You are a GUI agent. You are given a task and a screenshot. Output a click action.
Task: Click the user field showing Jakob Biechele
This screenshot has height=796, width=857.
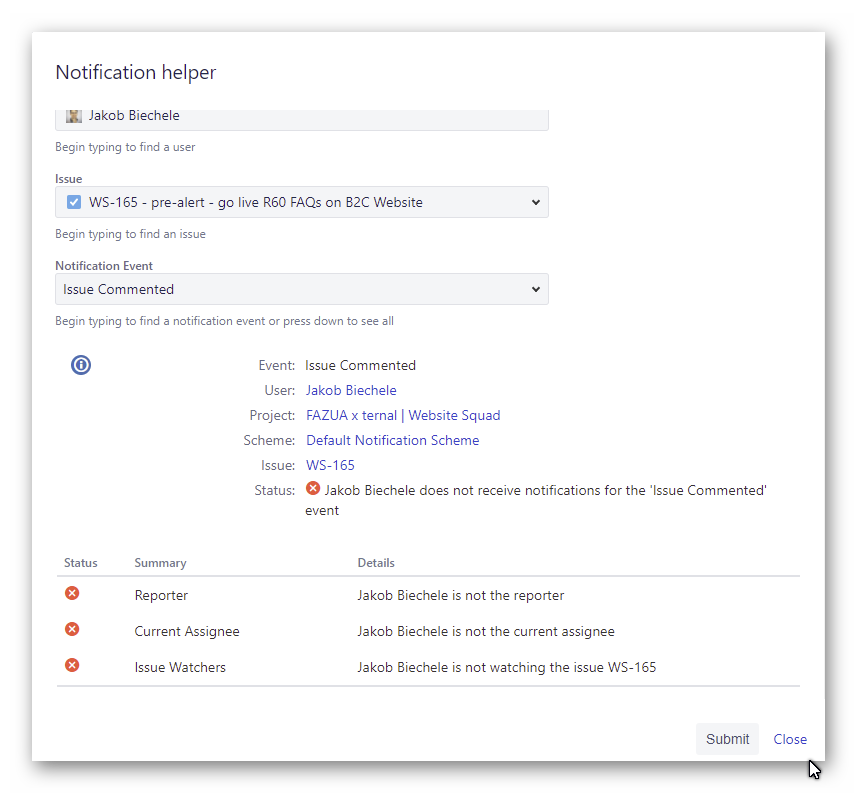click(x=302, y=120)
